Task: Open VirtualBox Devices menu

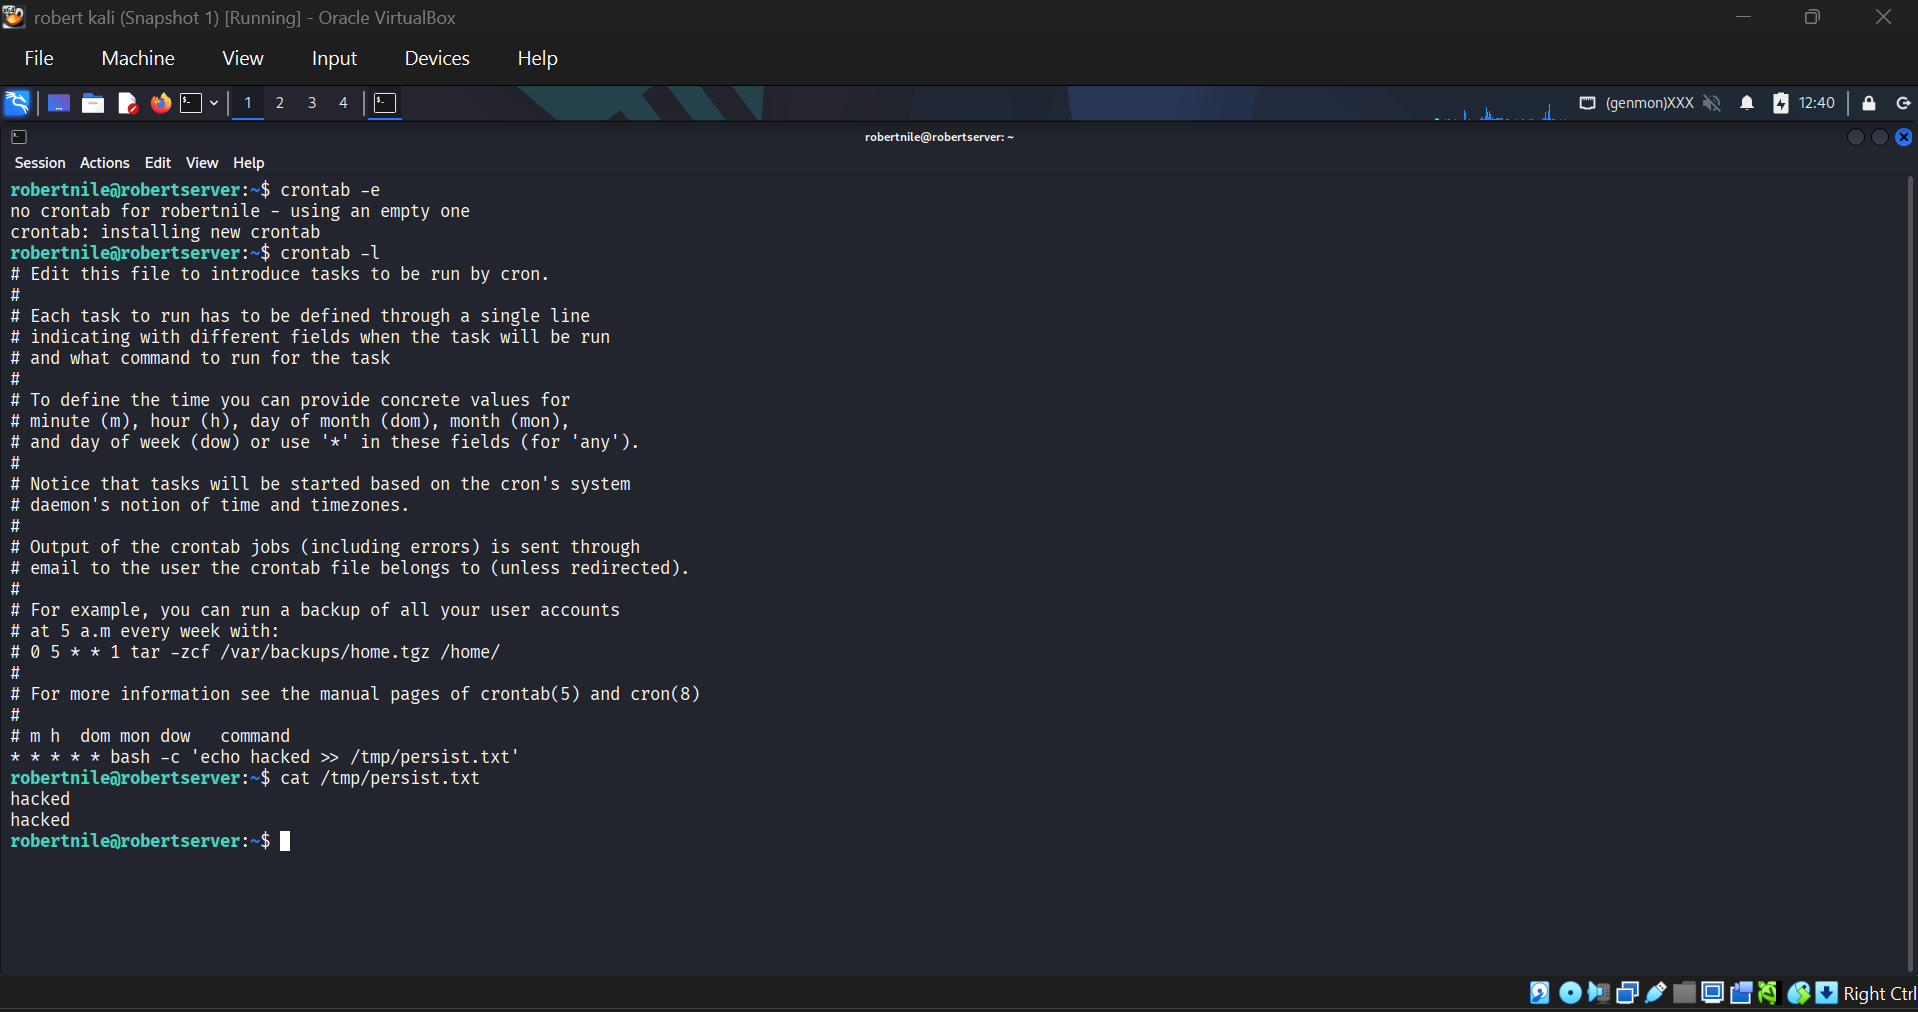Action: click(x=437, y=58)
